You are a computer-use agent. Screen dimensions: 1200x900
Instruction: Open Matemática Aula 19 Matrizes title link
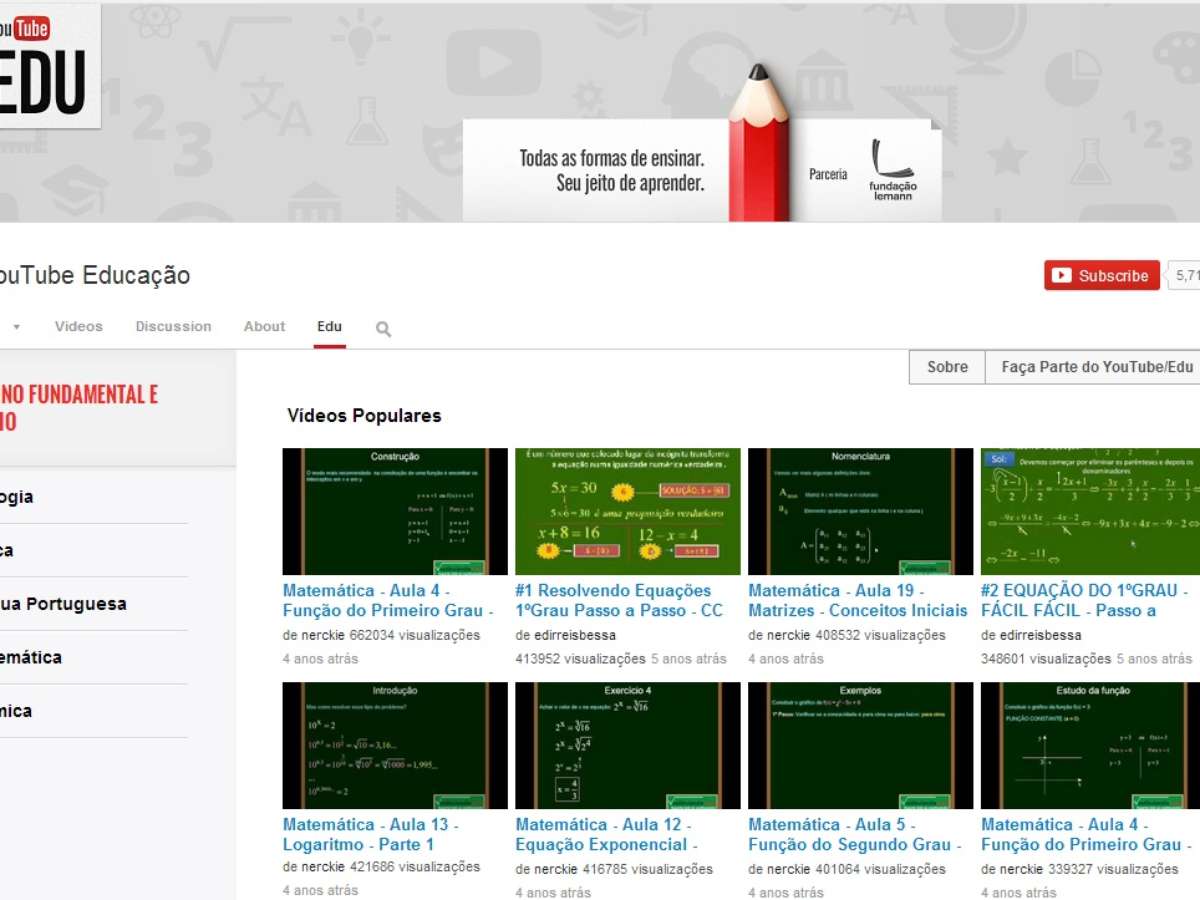pyautogui.click(x=857, y=600)
